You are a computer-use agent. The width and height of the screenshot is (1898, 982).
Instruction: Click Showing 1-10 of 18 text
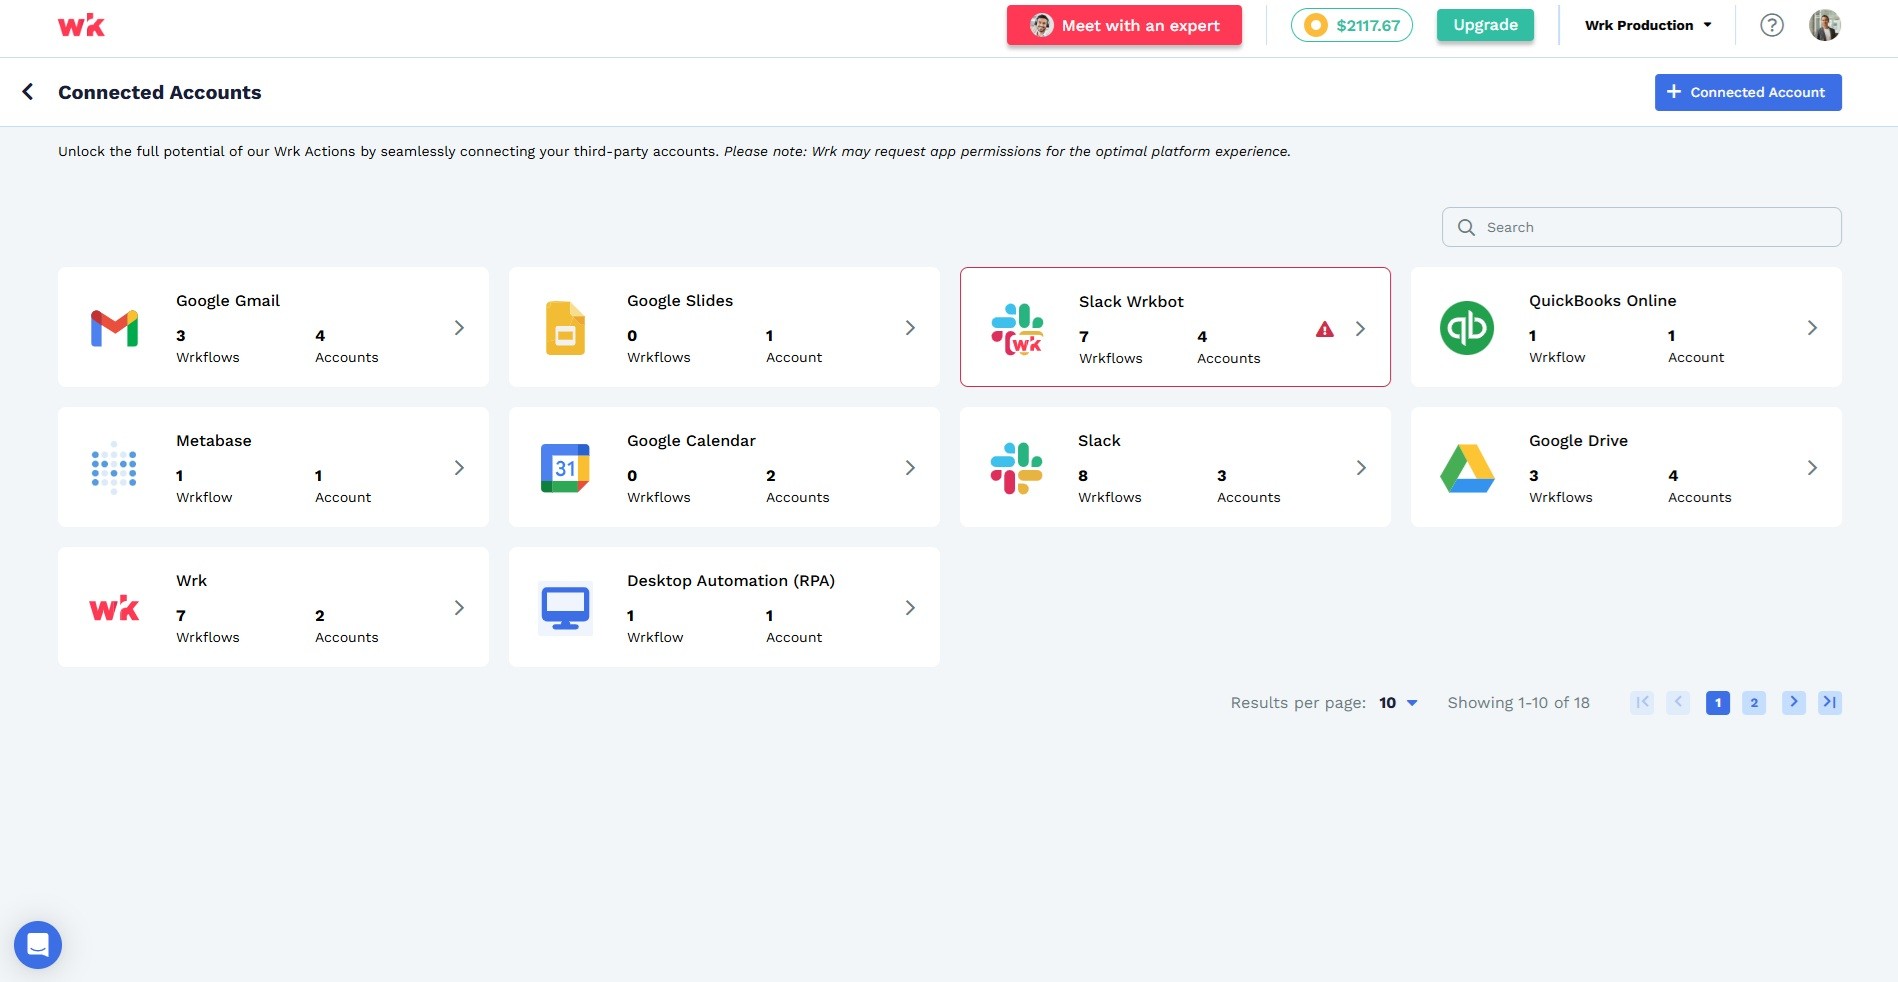(1518, 702)
